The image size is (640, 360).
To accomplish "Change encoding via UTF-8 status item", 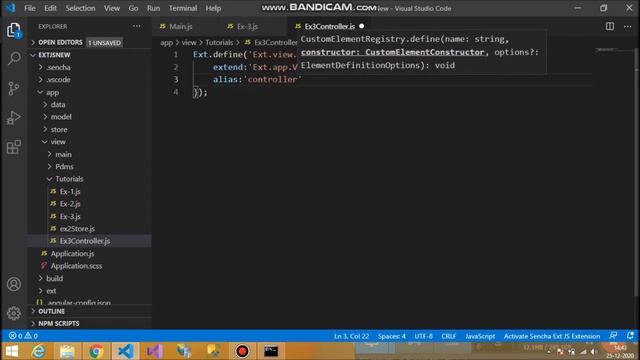I will (423, 336).
